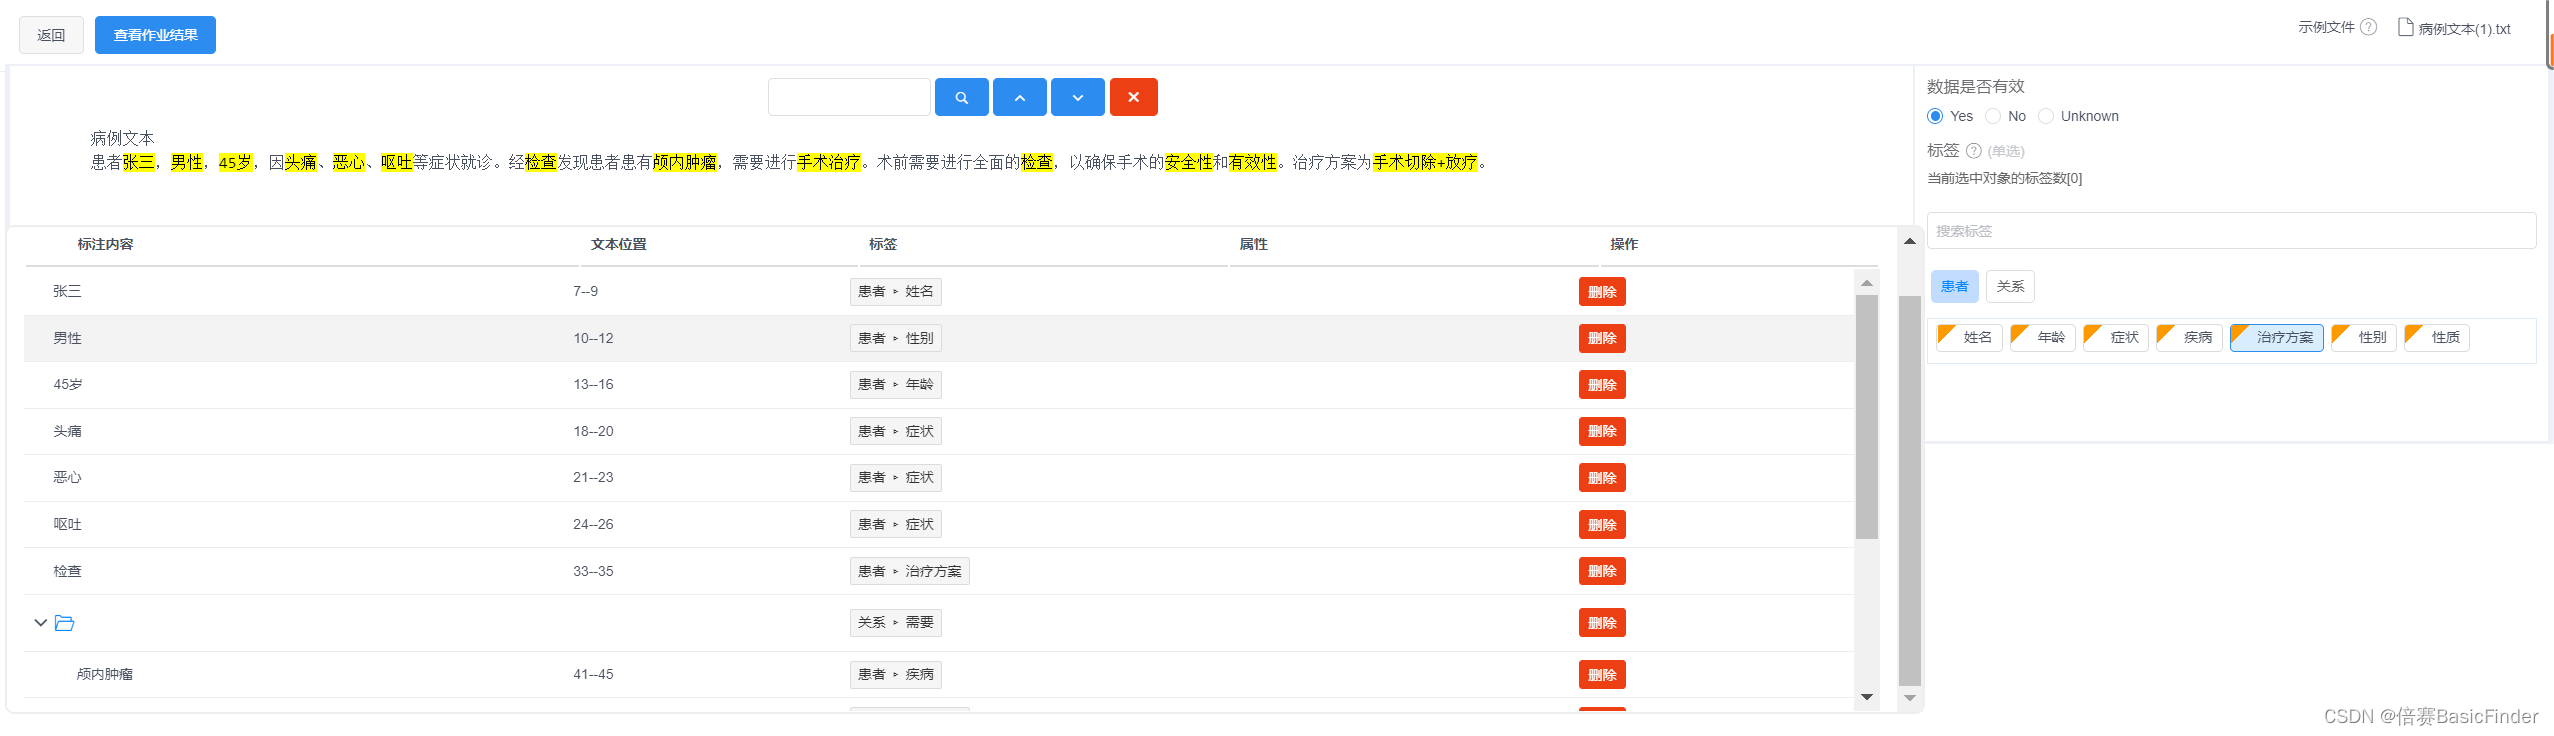Image resolution: width=2554 pixels, height=736 pixels.
Task: Click inner table scrollbar down arrow
Action: pyautogui.click(x=1866, y=697)
